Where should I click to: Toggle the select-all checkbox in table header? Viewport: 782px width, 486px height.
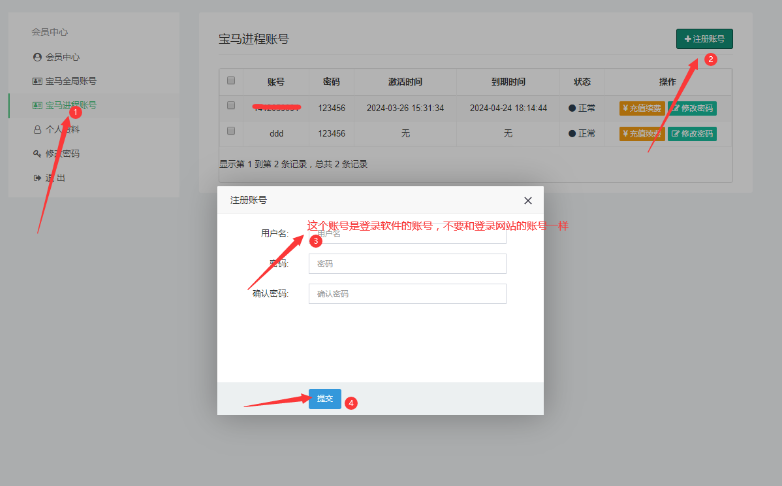pos(231,80)
